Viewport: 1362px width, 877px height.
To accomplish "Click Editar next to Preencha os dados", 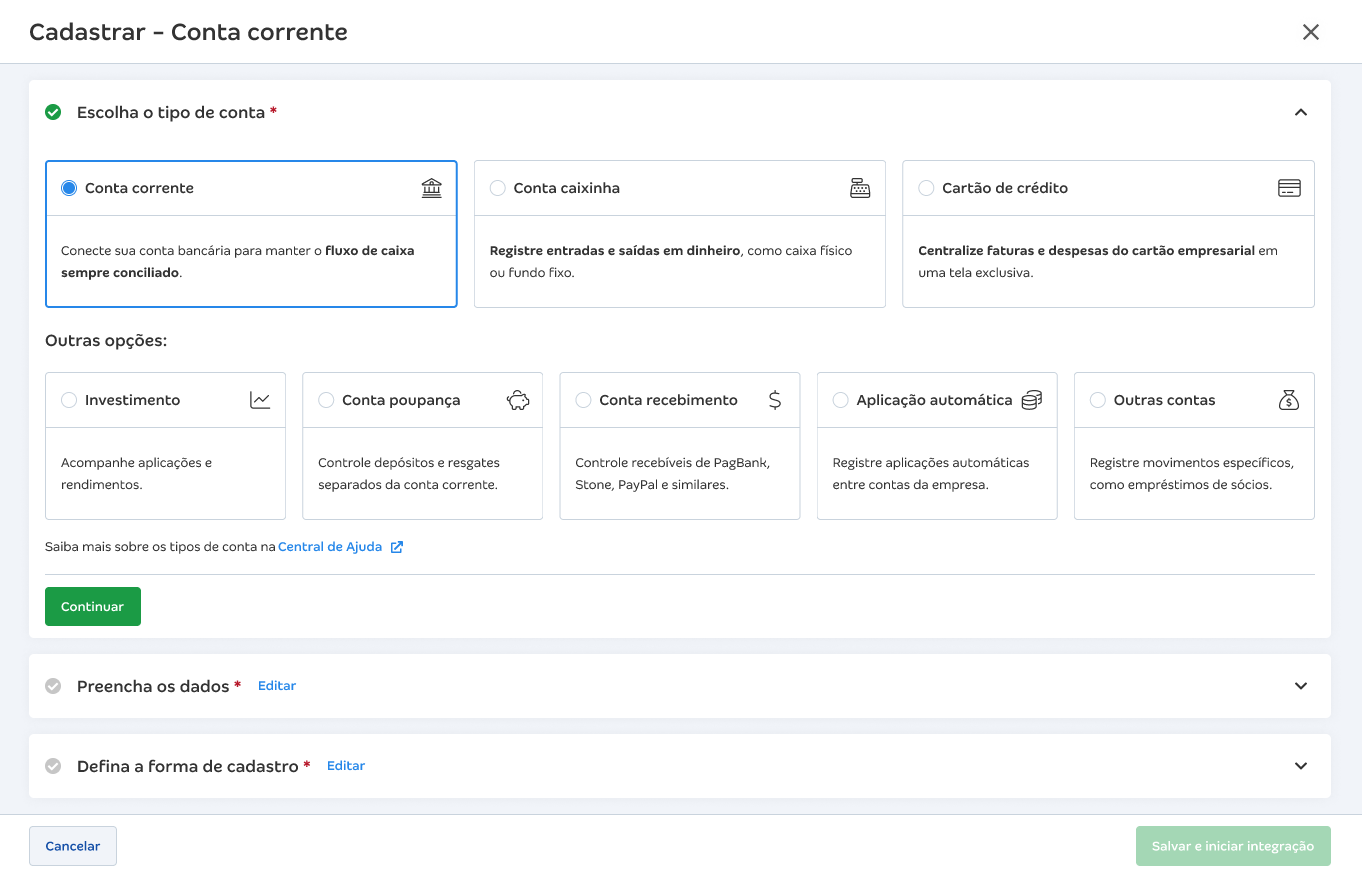I will 277,686.
